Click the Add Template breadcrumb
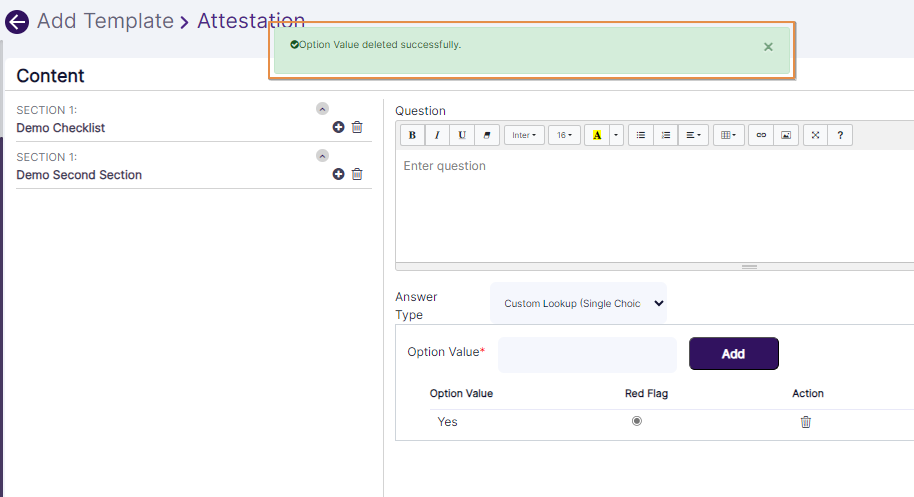This screenshot has height=497, width=914. [x=106, y=21]
